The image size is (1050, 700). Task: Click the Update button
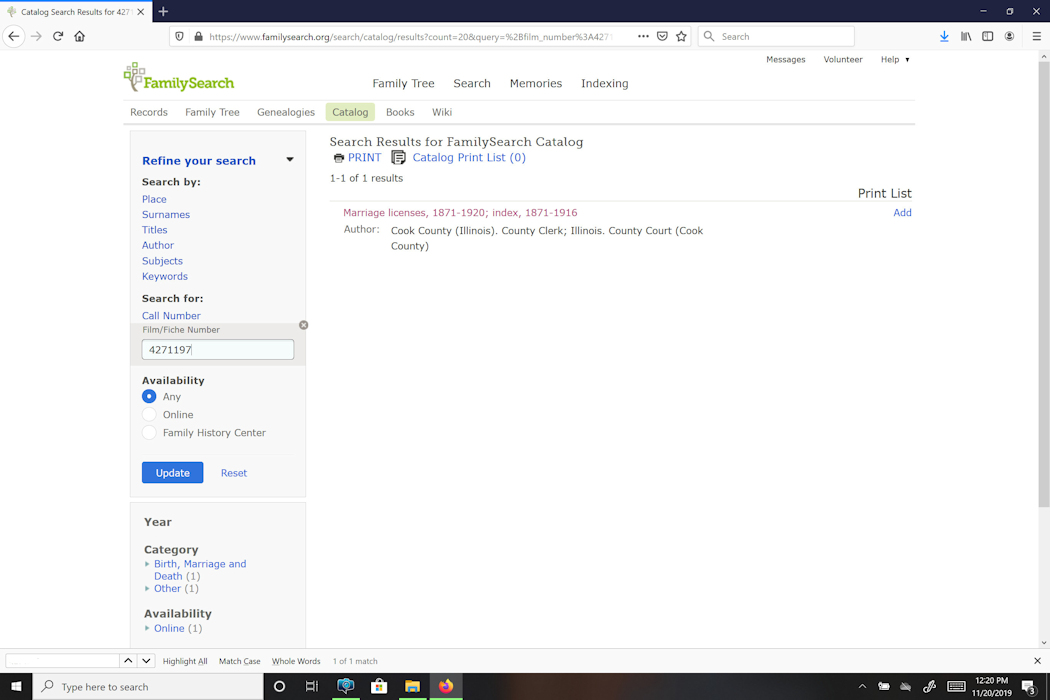tap(173, 473)
